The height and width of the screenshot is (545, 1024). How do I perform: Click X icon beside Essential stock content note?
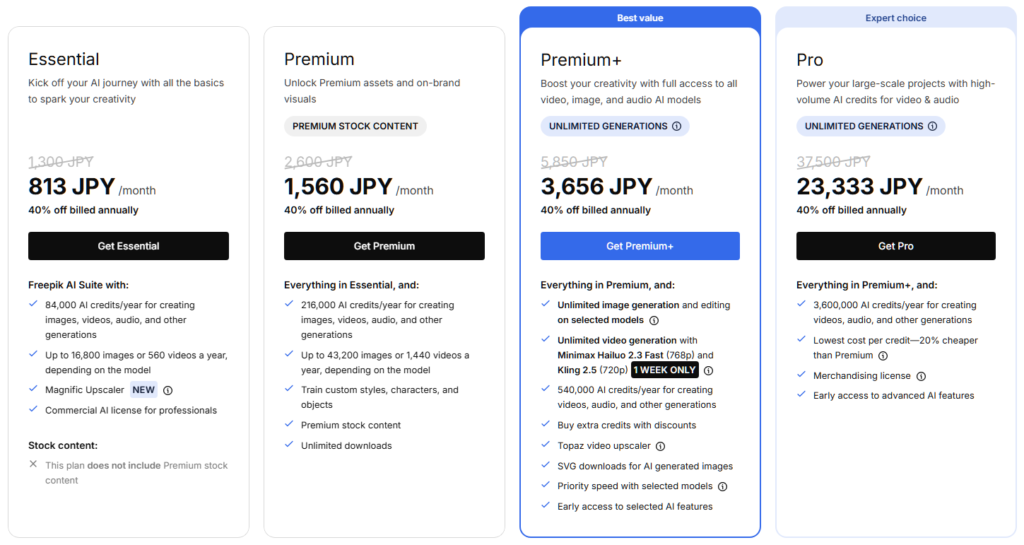[33, 464]
